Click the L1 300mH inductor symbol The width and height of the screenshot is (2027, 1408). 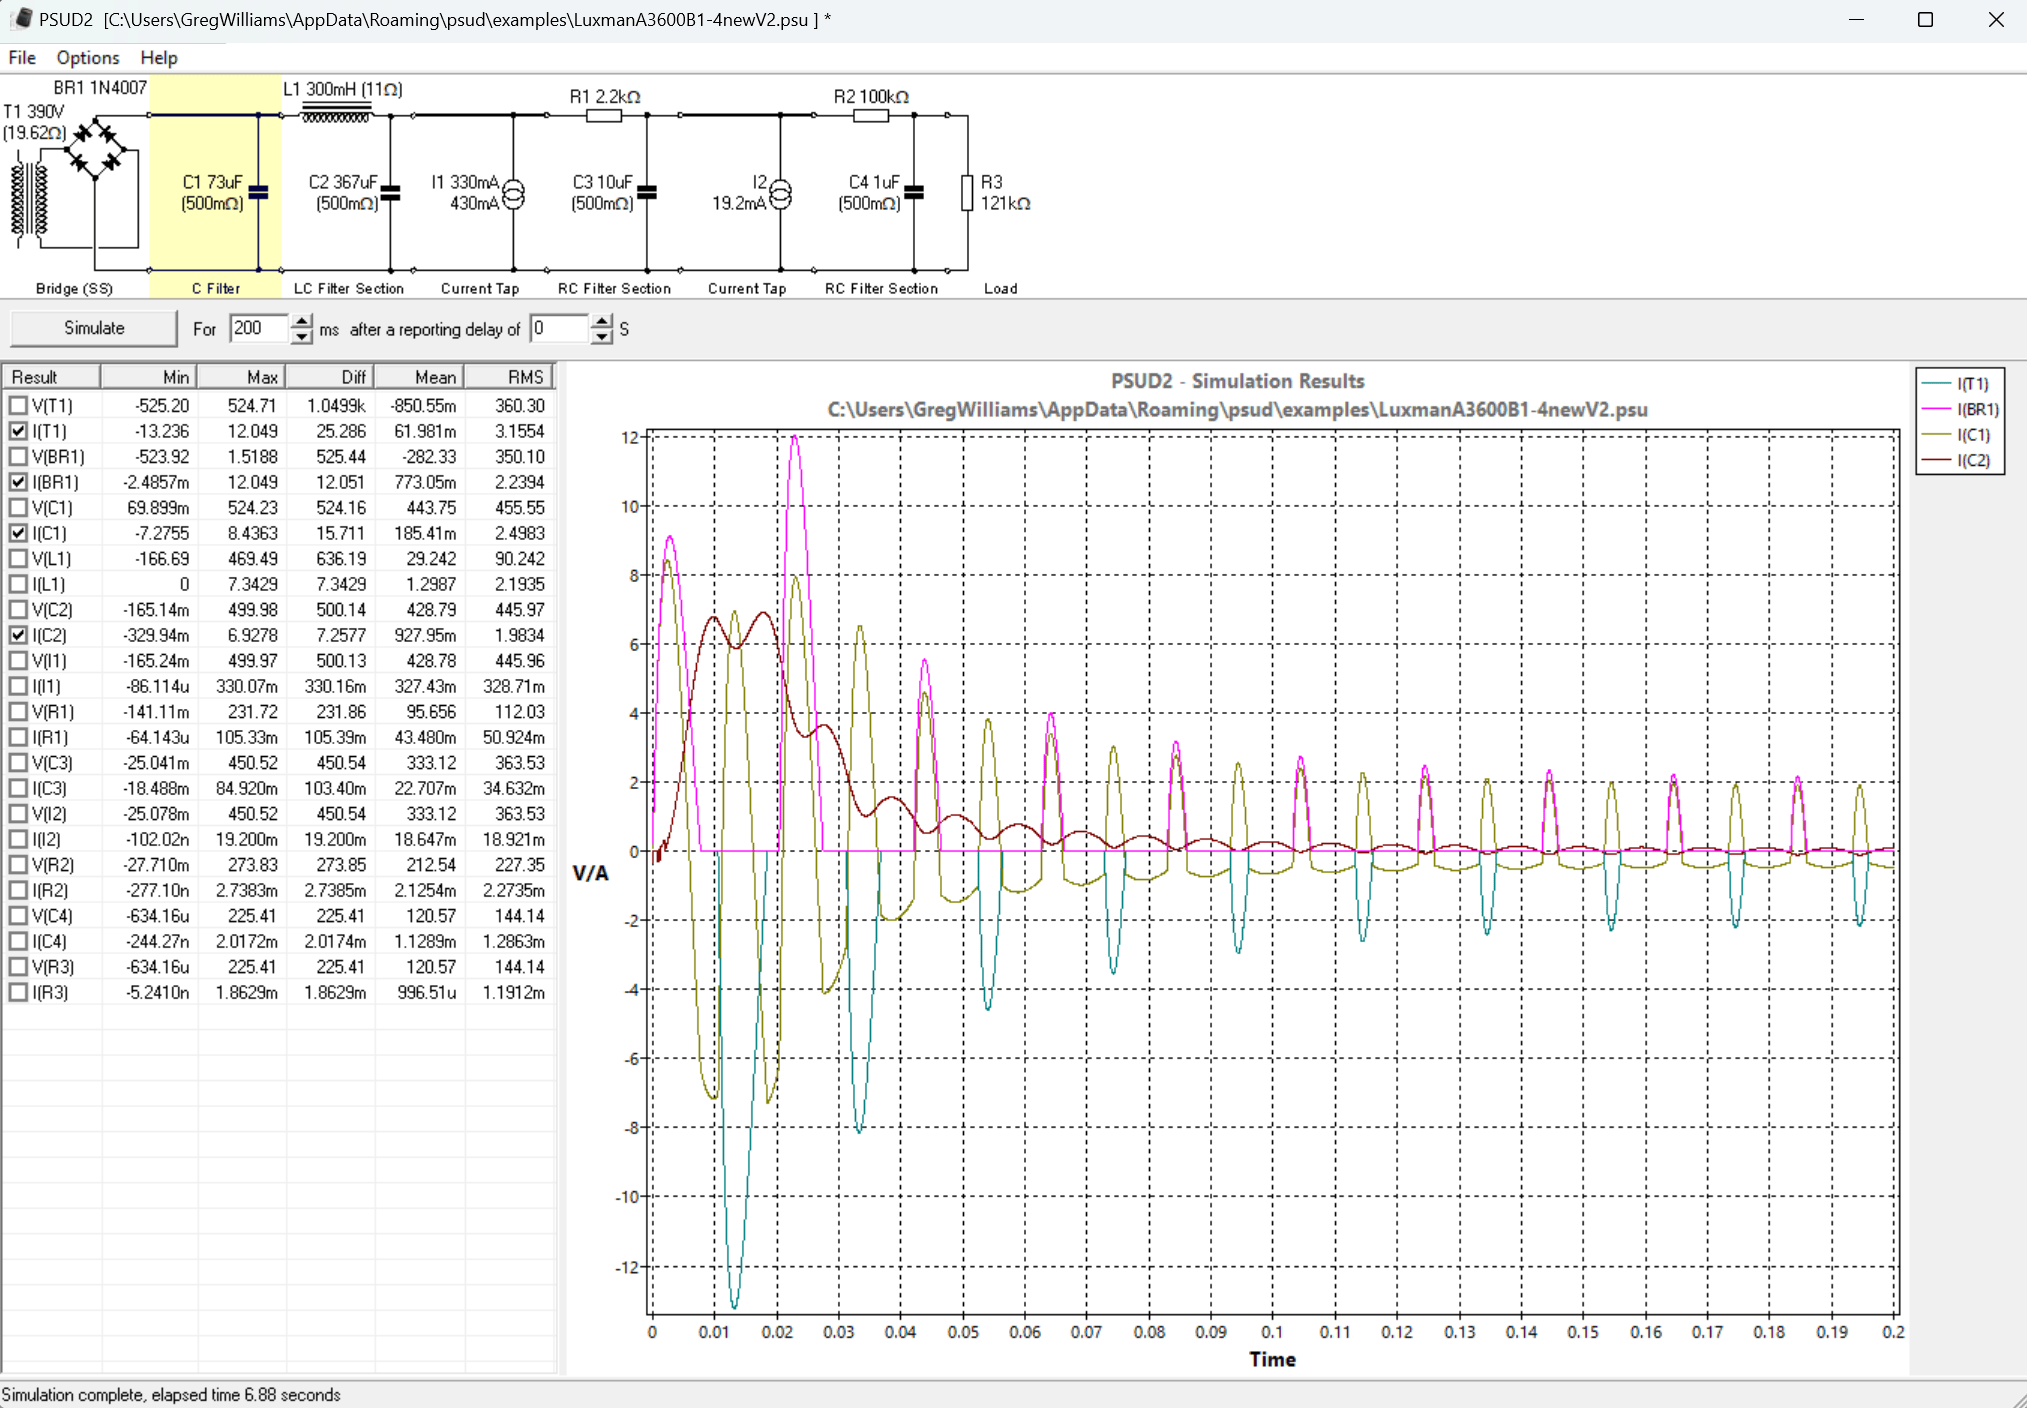pos(336,112)
